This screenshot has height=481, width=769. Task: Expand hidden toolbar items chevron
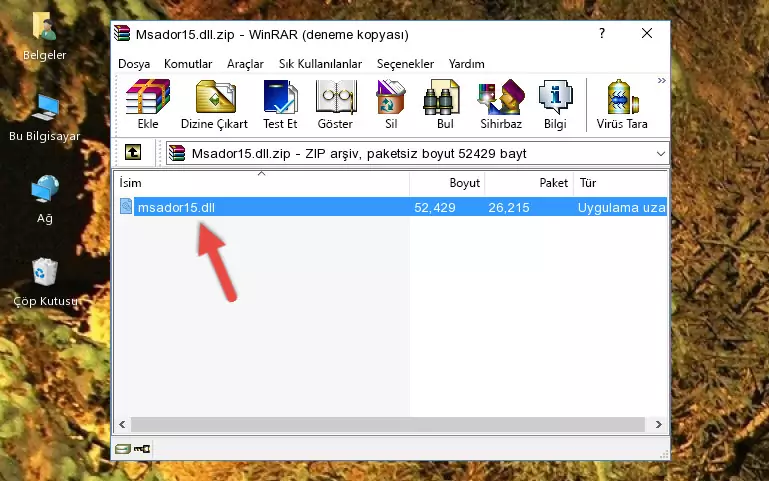point(662,80)
